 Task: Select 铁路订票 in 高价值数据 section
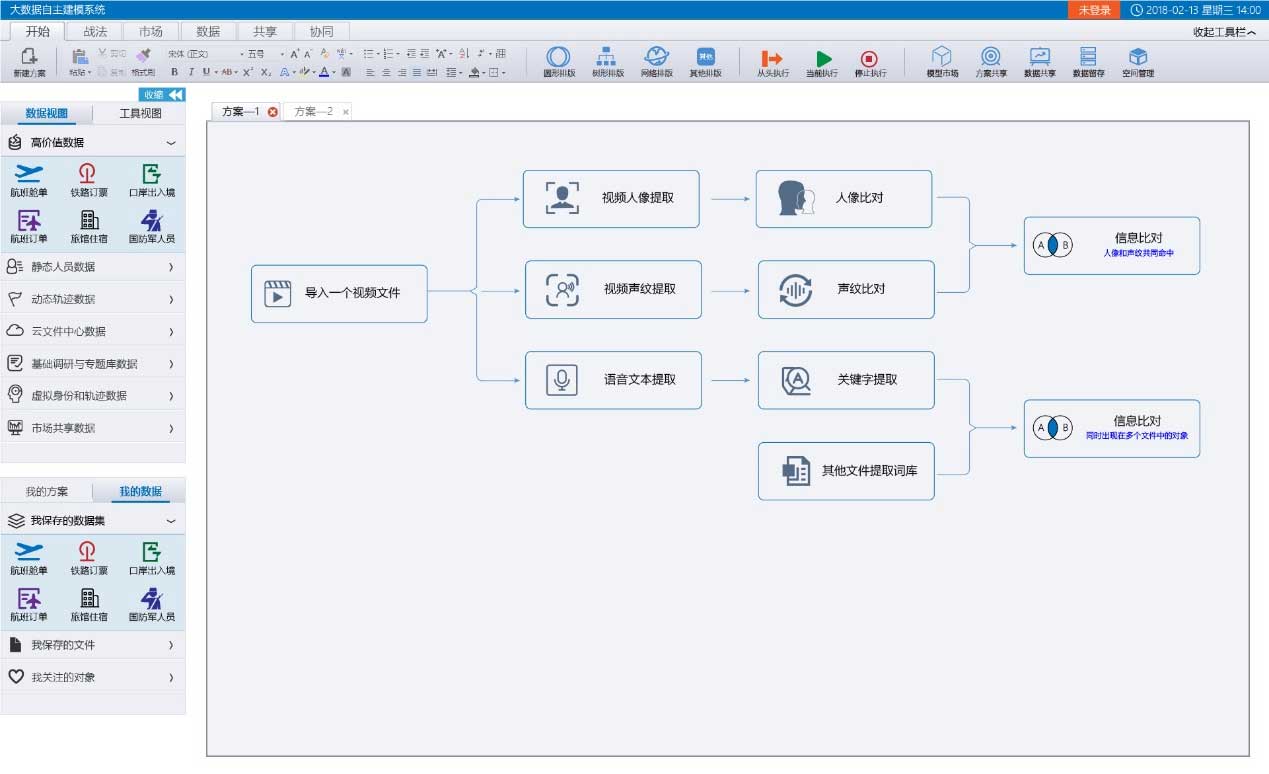pos(88,179)
